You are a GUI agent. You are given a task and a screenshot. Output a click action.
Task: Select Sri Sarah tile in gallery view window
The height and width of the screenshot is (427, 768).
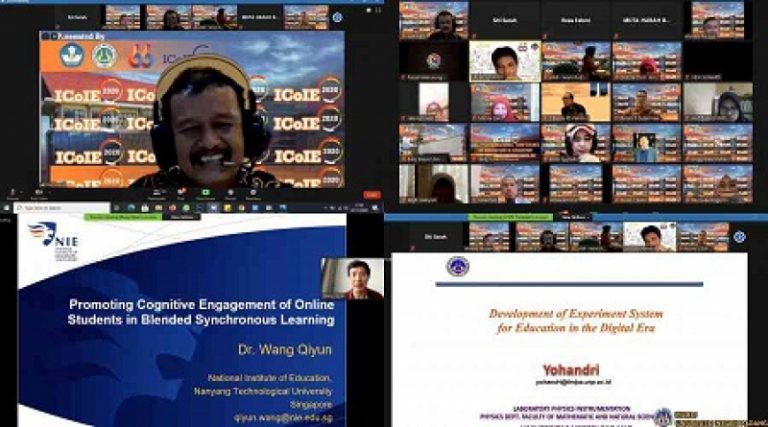pyautogui.click(x=504, y=20)
